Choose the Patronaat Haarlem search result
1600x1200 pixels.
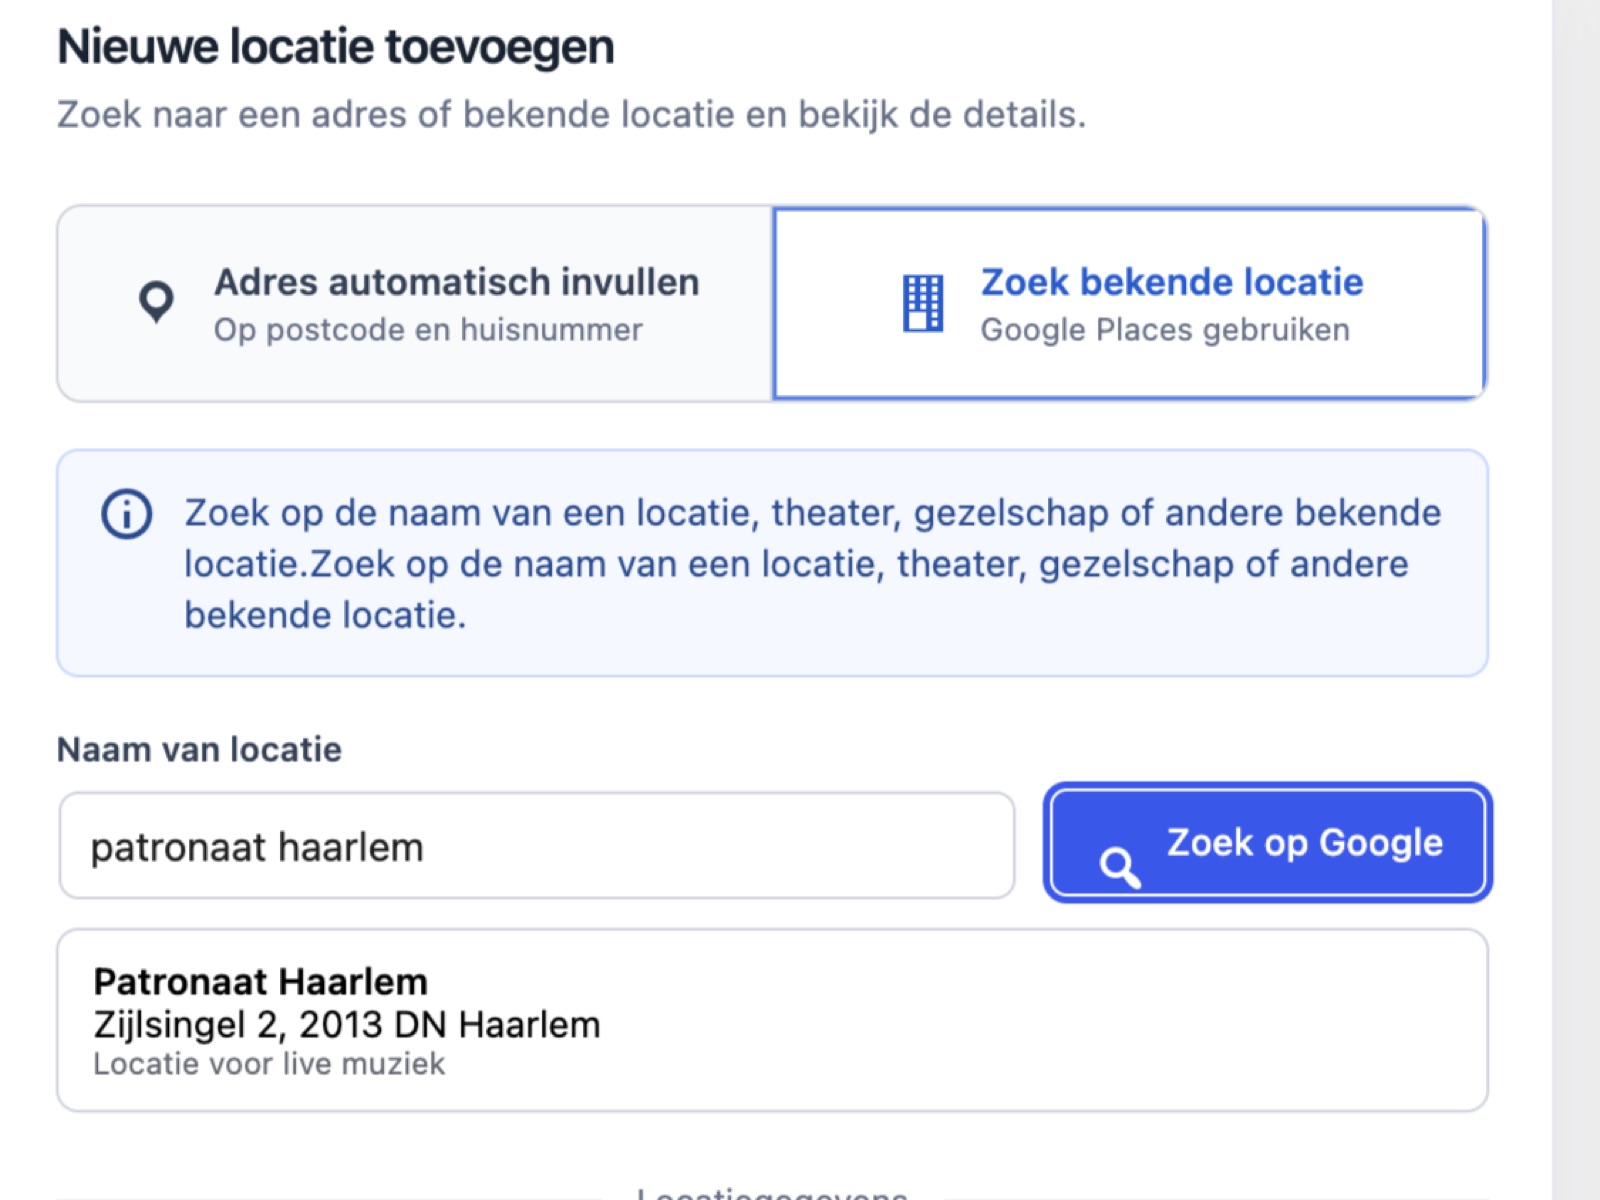(772, 1020)
